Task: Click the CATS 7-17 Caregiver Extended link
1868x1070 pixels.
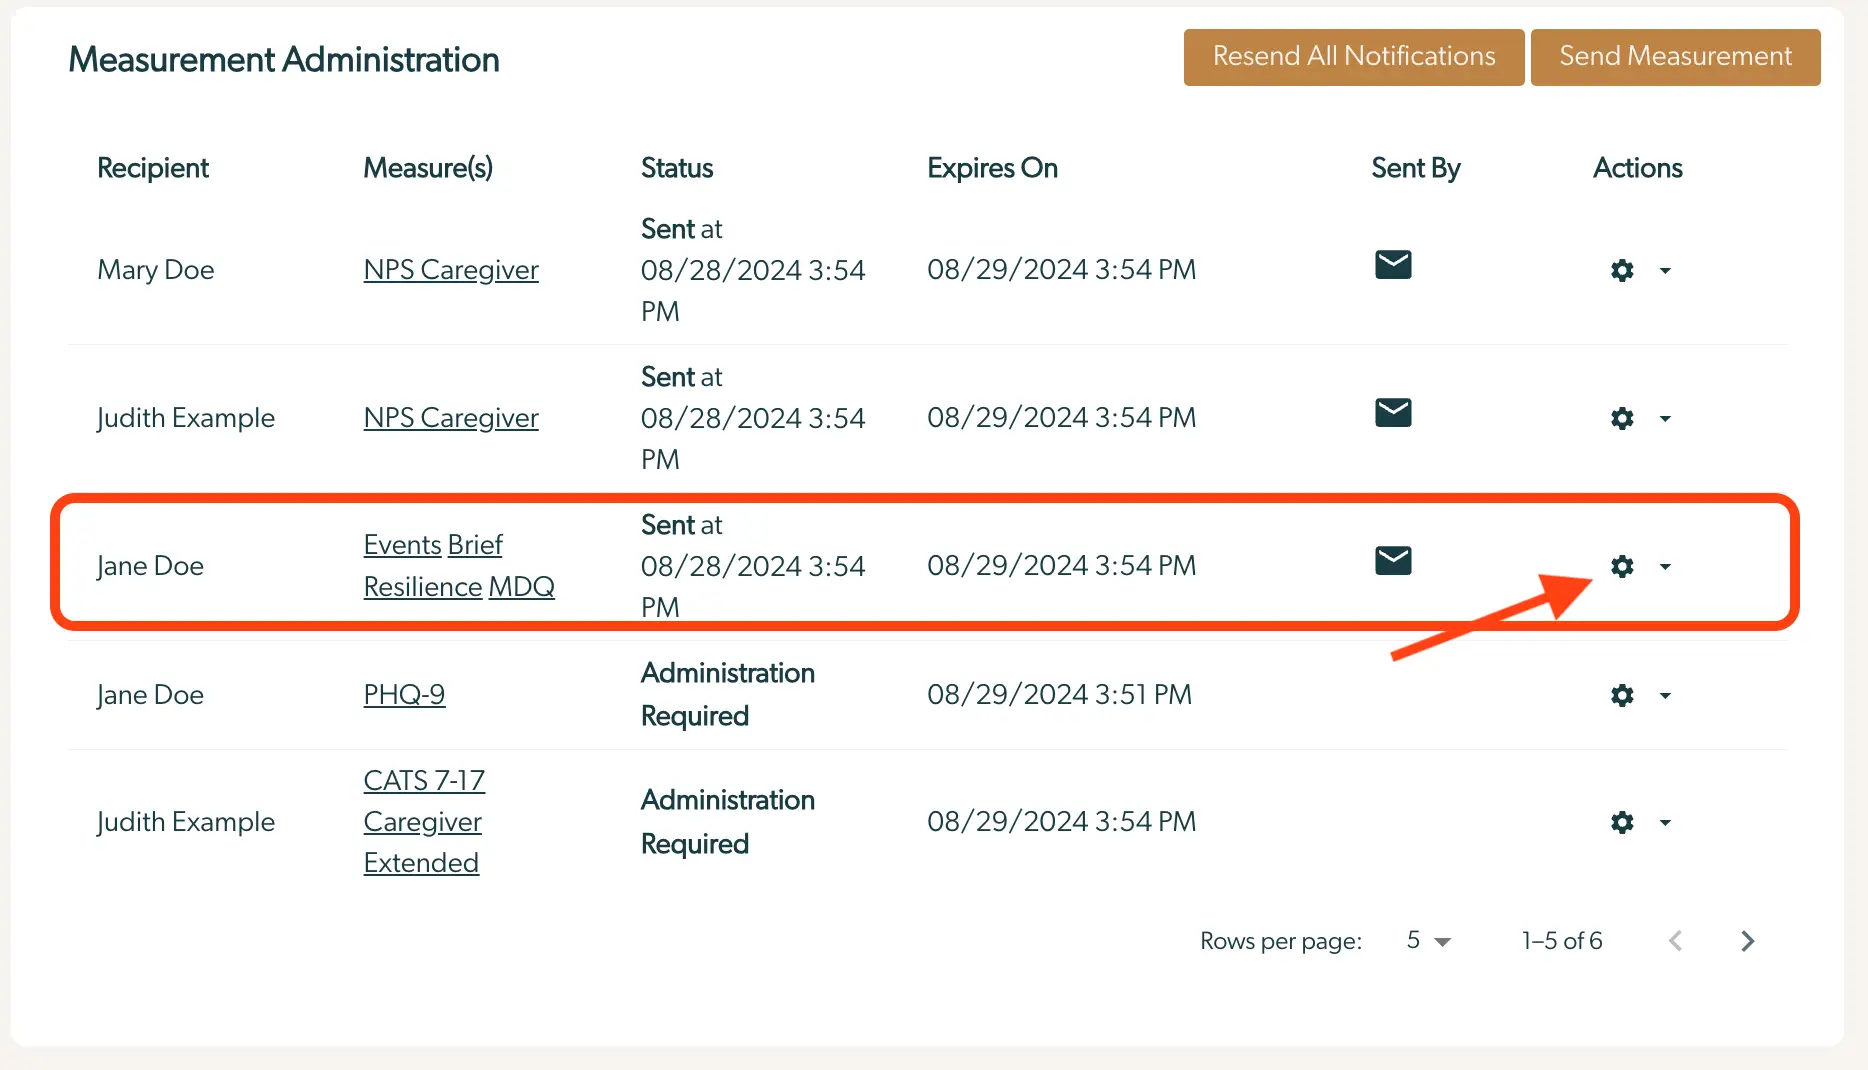Action: click(x=423, y=821)
